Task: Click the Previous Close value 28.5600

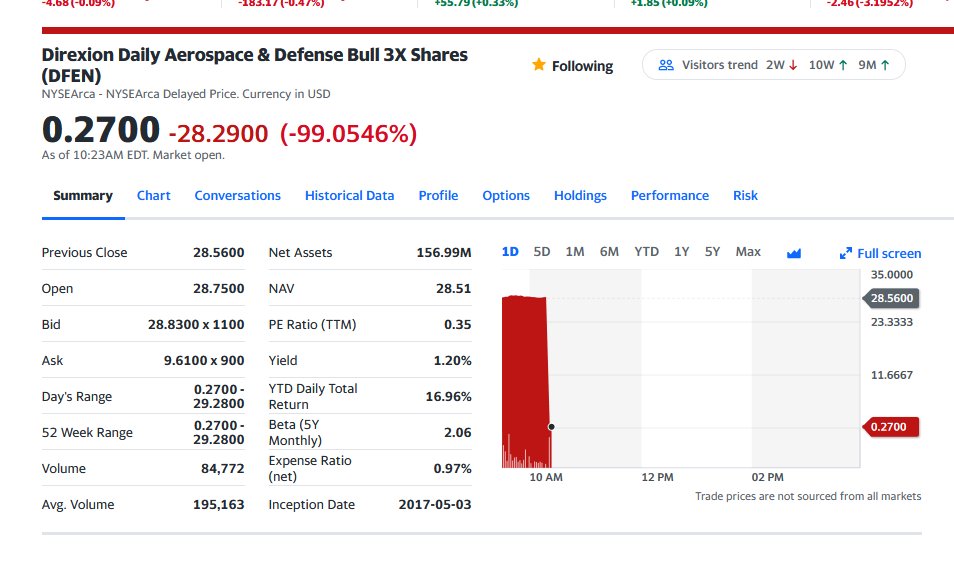Action: [x=218, y=252]
